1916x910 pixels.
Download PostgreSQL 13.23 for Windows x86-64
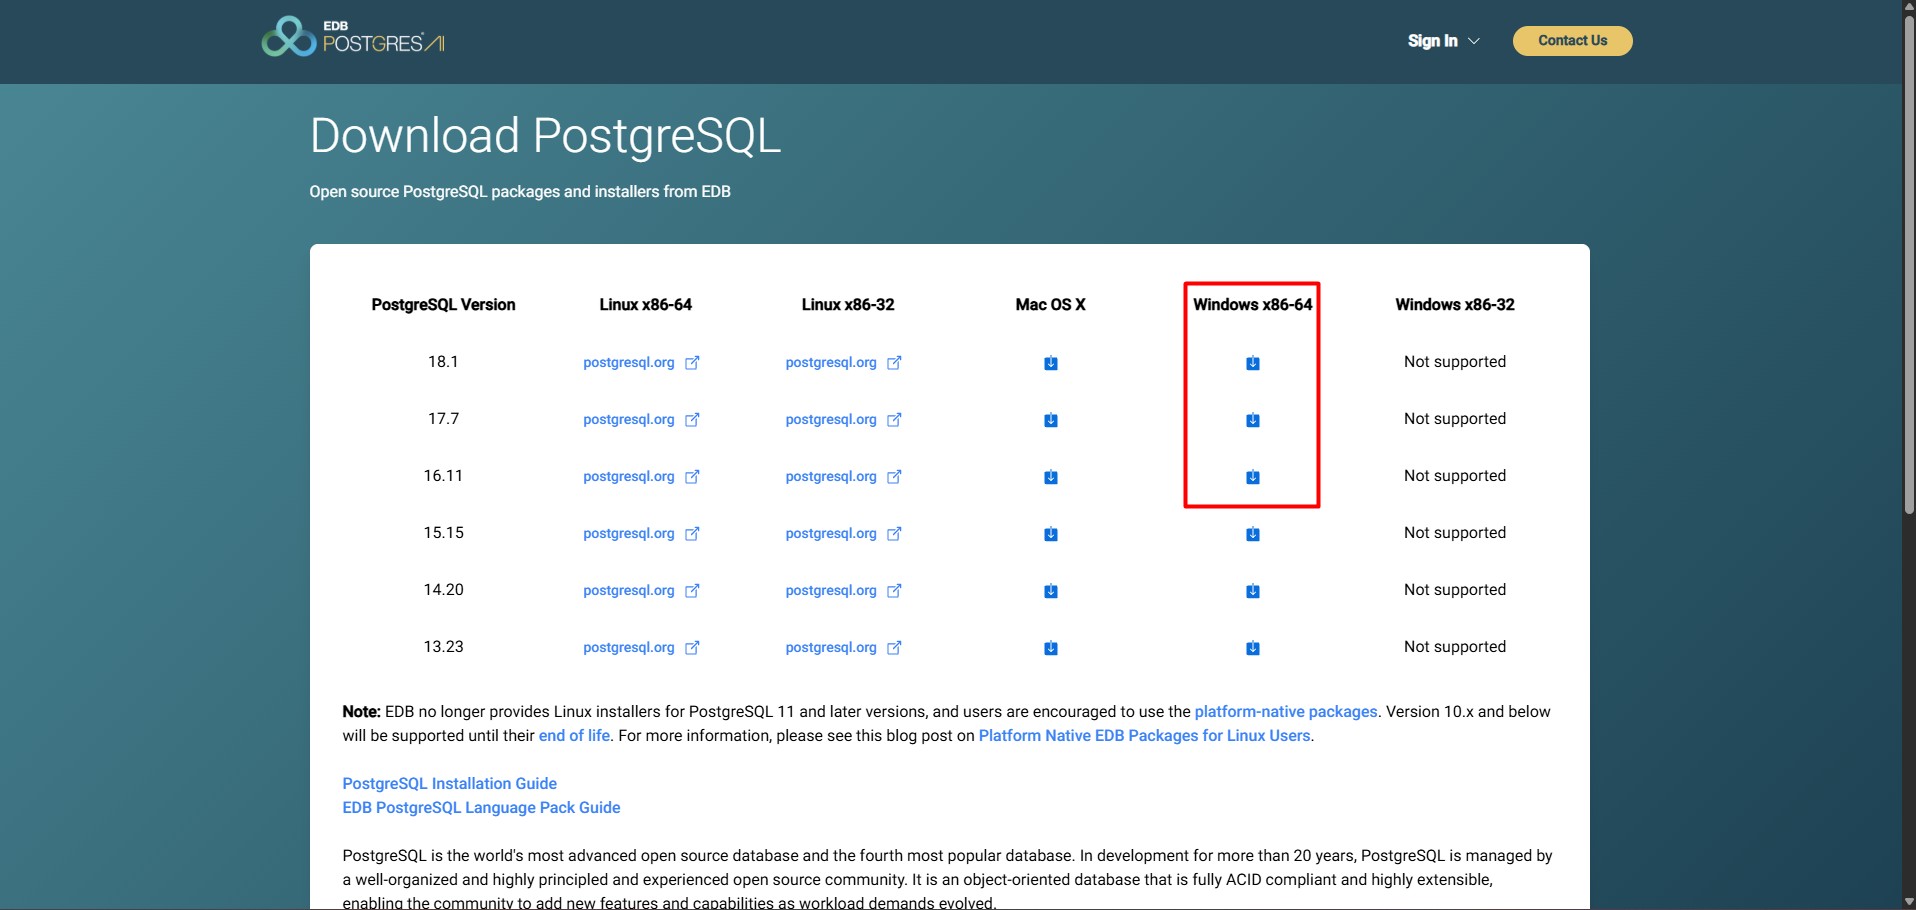point(1253,648)
